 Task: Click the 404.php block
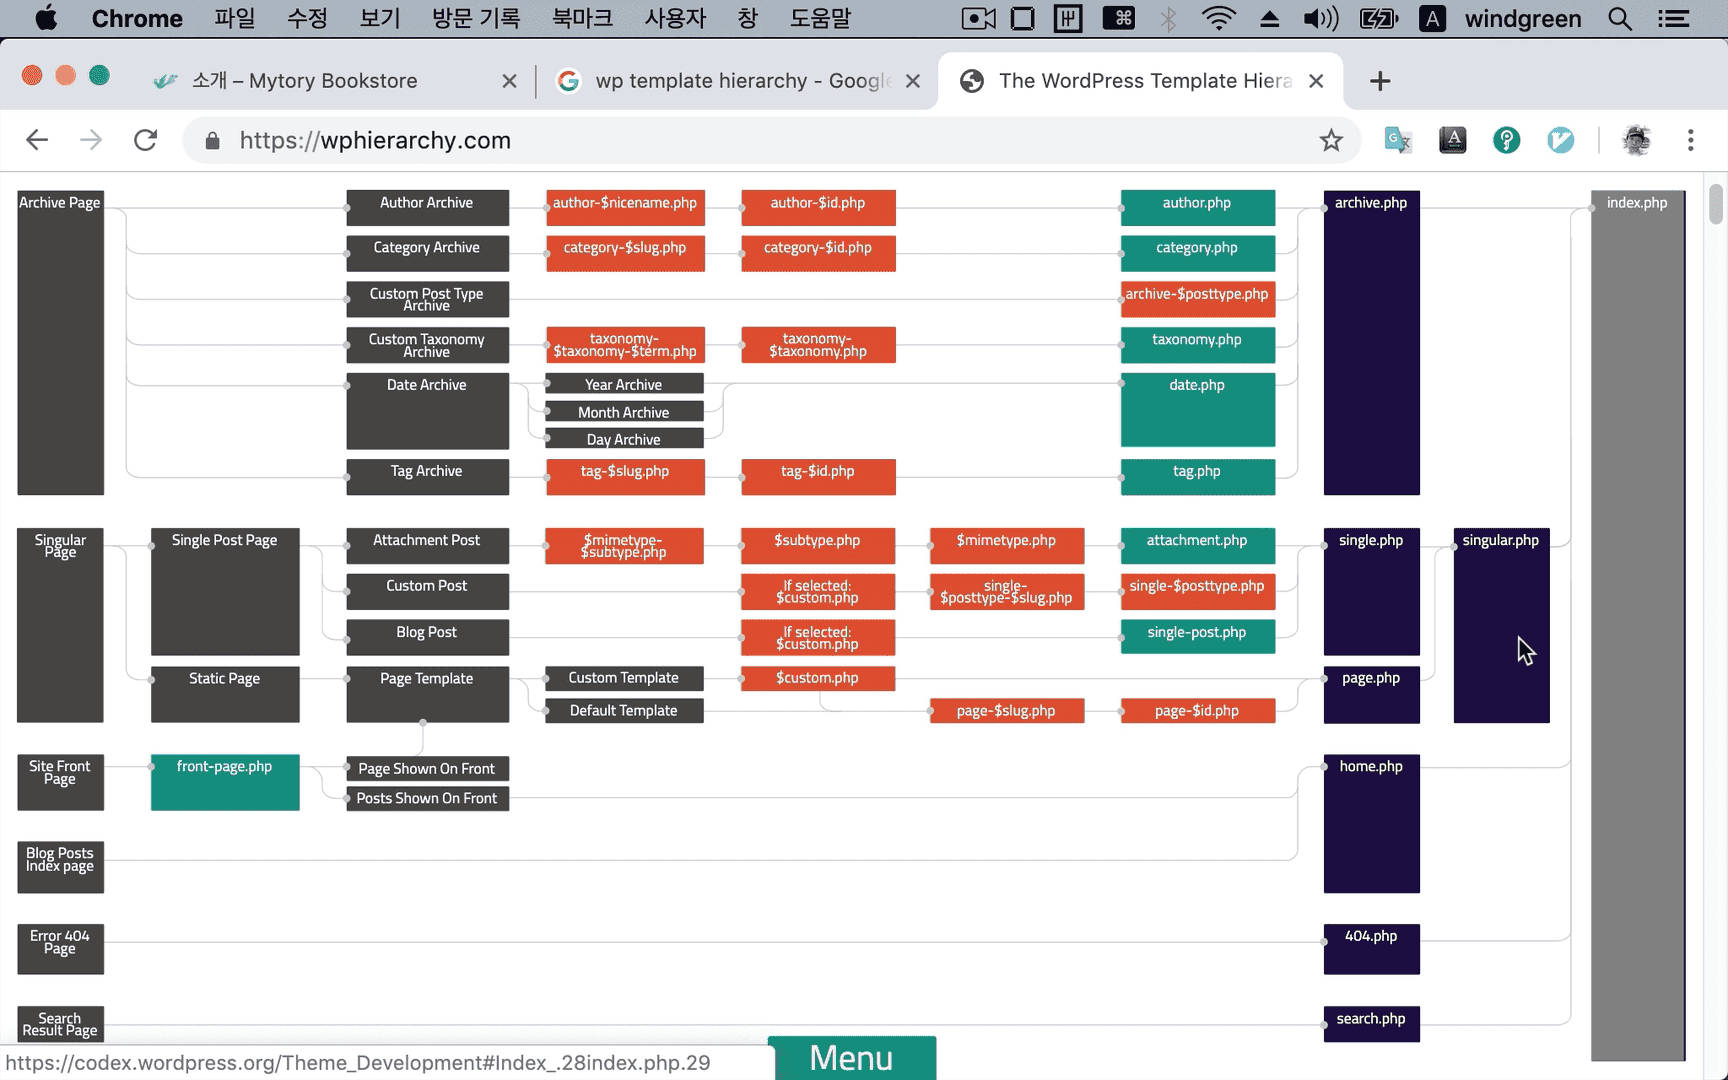[x=1371, y=948]
